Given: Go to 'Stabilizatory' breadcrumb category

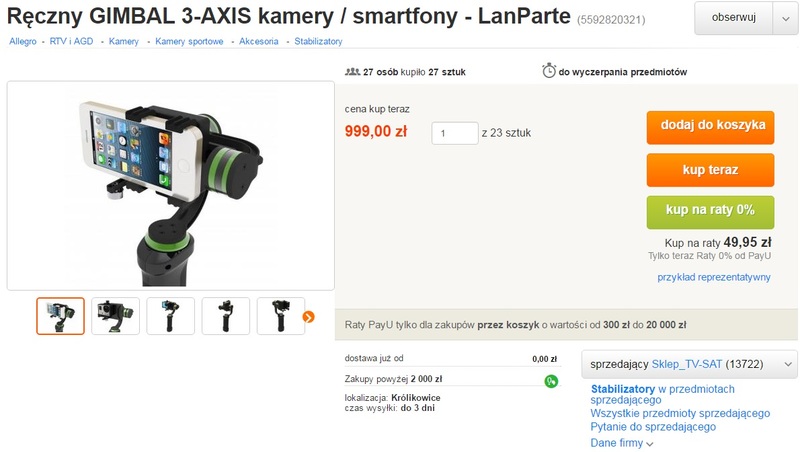Looking at the screenshot, I should pyautogui.click(x=318, y=41).
